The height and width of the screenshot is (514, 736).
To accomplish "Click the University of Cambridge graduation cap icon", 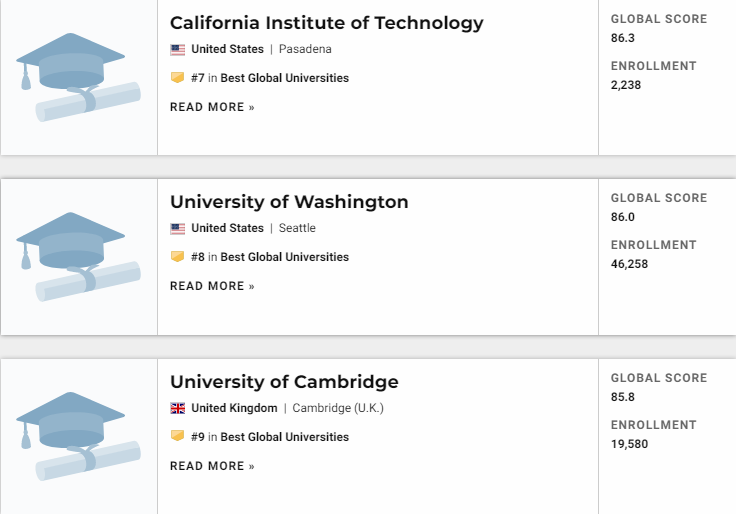I will pyautogui.click(x=77, y=435).
